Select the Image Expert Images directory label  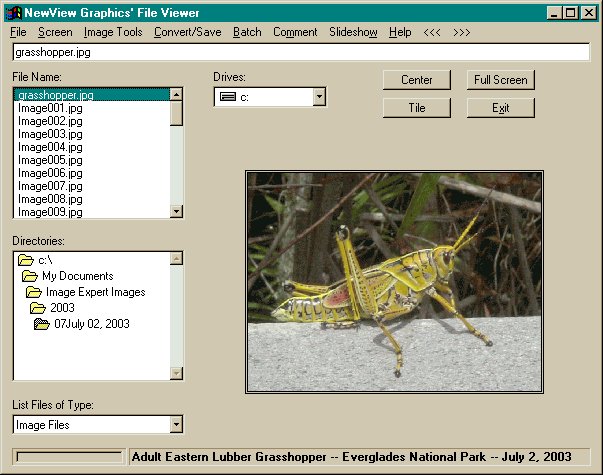point(95,292)
